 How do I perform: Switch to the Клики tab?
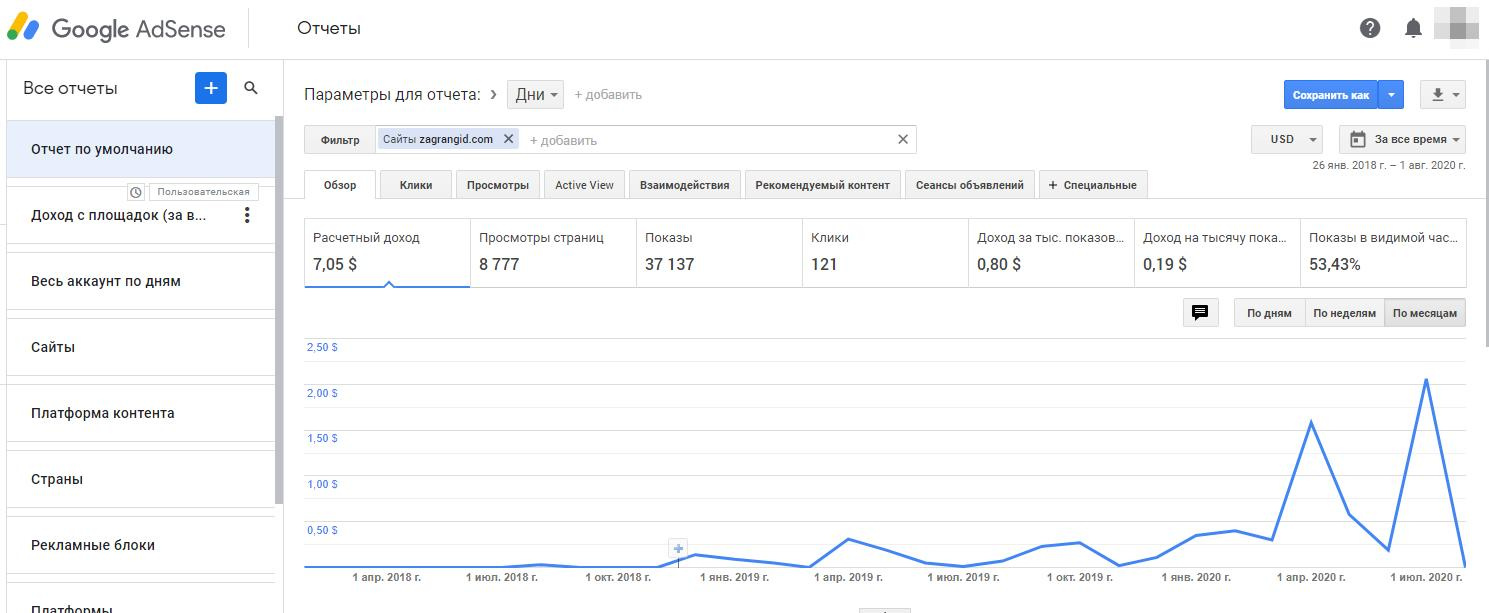pyautogui.click(x=416, y=185)
